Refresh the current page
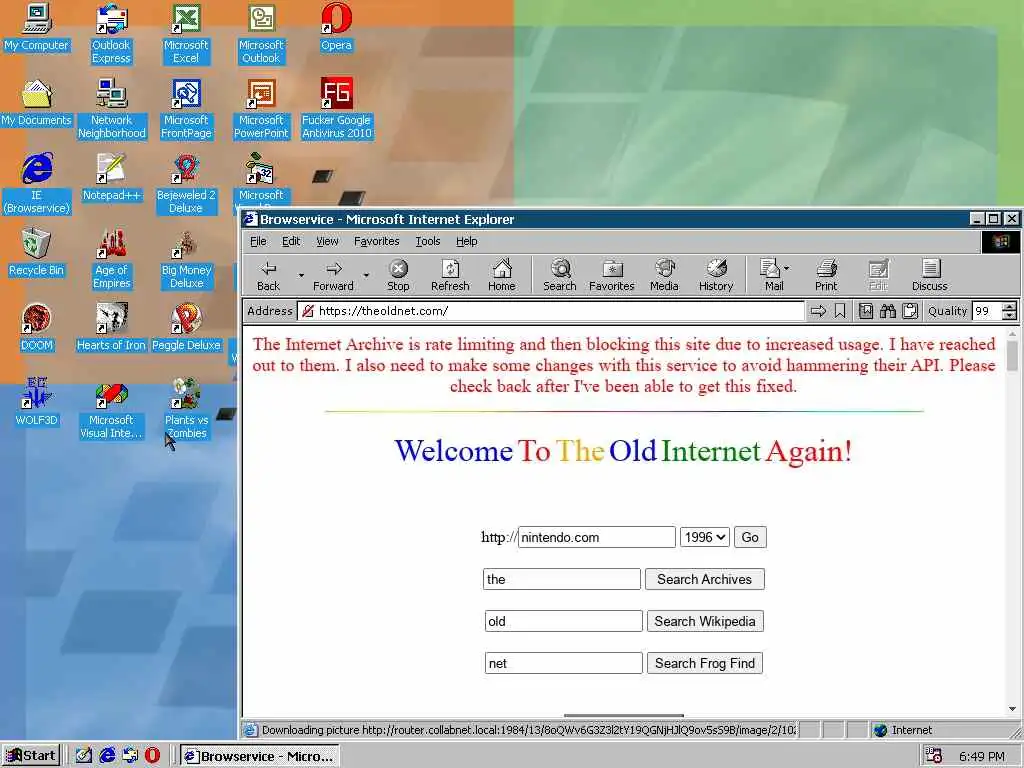1024x768 pixels. [450, 276]
